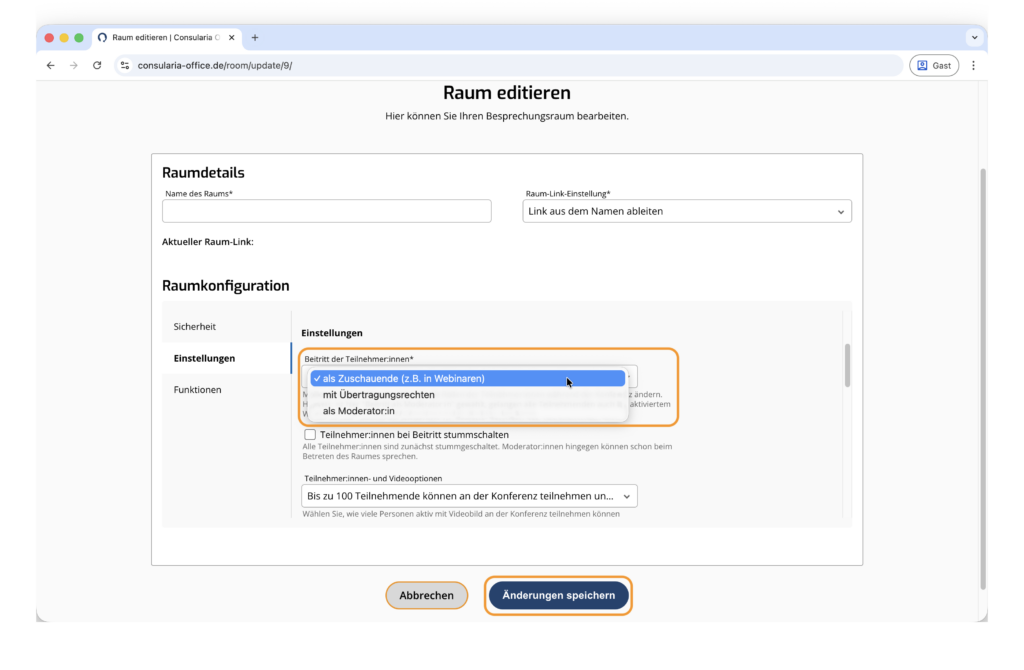
Task: Select 'als Zuschauende (z.B. in Webinaren)' option
Action: 467,379
